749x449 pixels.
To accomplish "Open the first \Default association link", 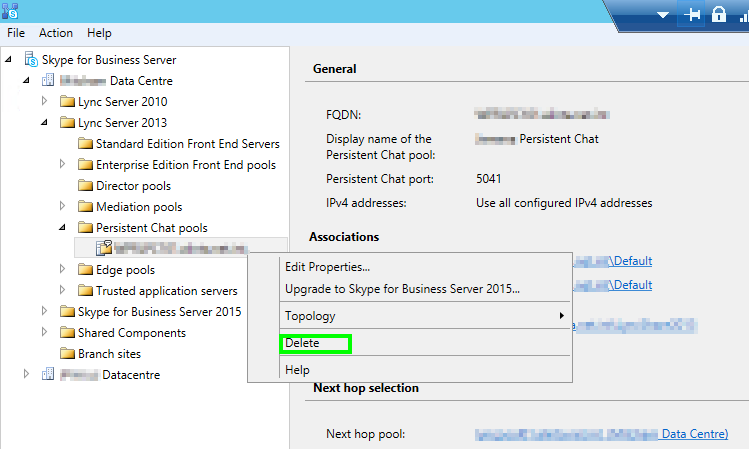I will tap(613, 261).
